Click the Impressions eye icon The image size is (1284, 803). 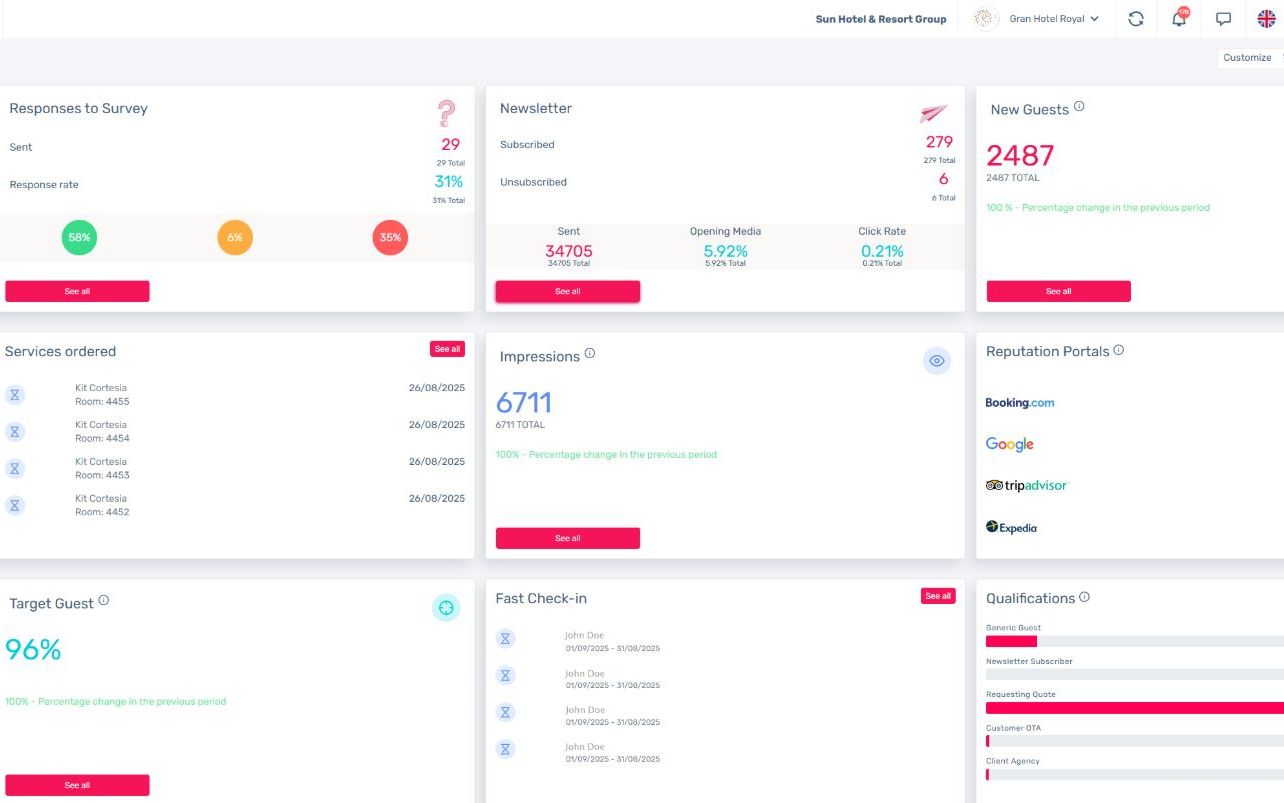[x=937, y=361]
